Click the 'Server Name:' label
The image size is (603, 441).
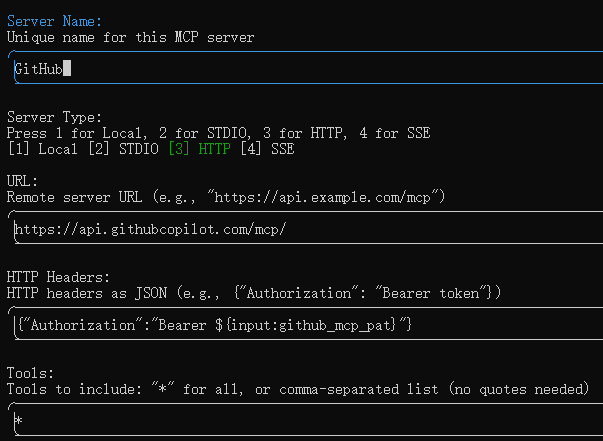coord(54,21)
